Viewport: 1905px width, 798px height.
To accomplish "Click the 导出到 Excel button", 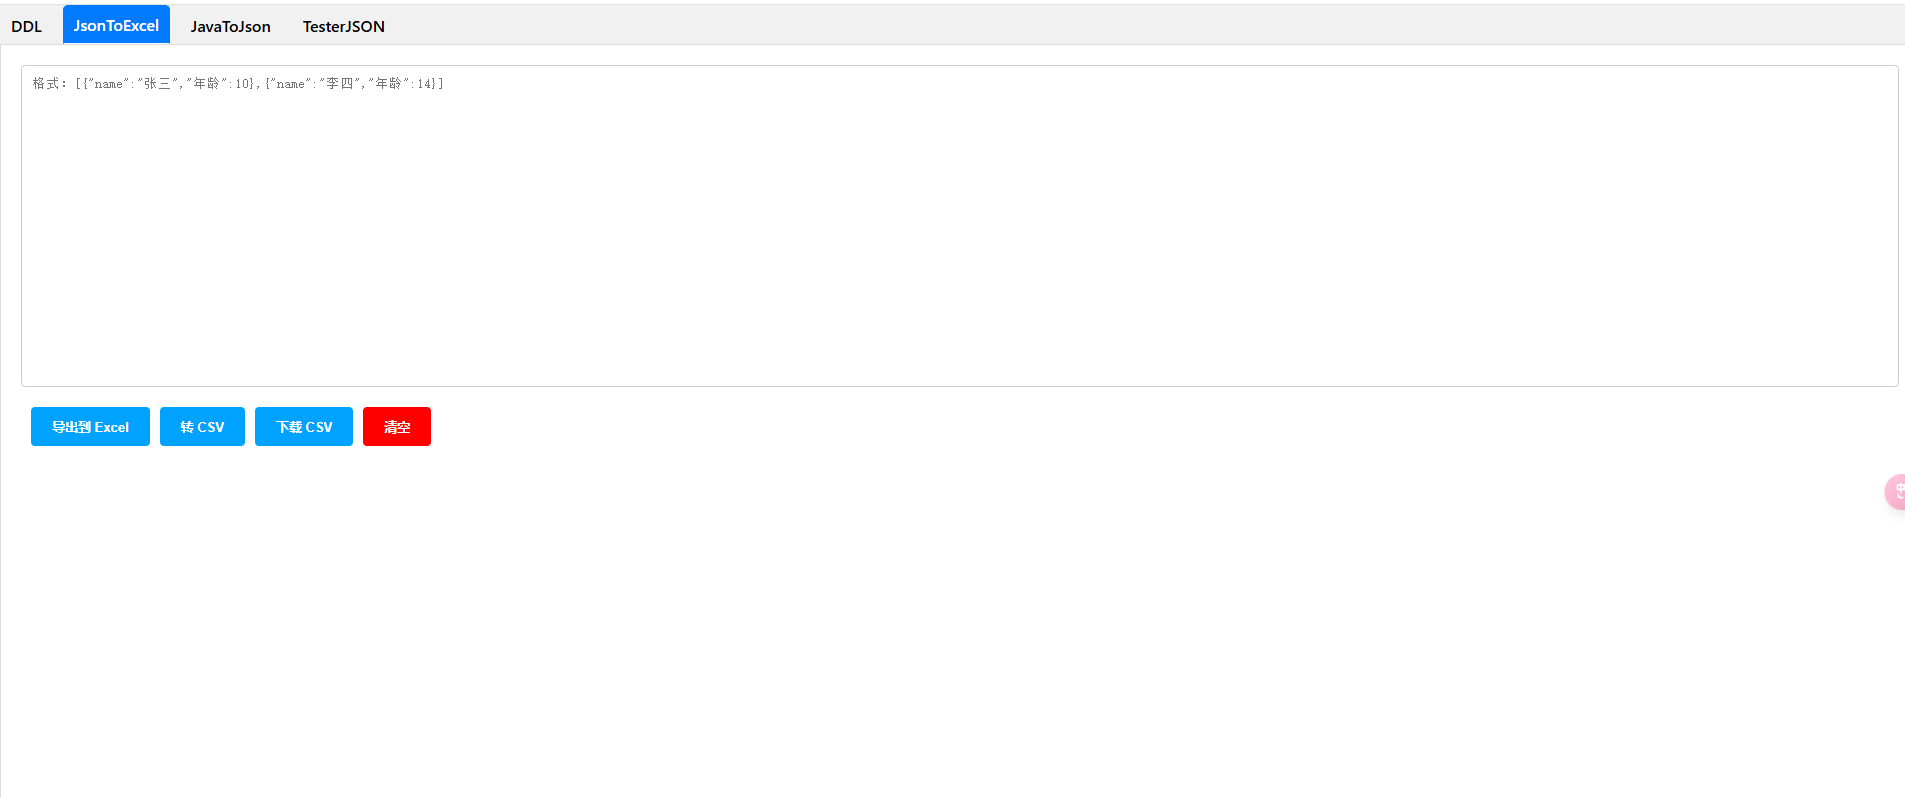I will pyautogui.click(x=90, y=427).
